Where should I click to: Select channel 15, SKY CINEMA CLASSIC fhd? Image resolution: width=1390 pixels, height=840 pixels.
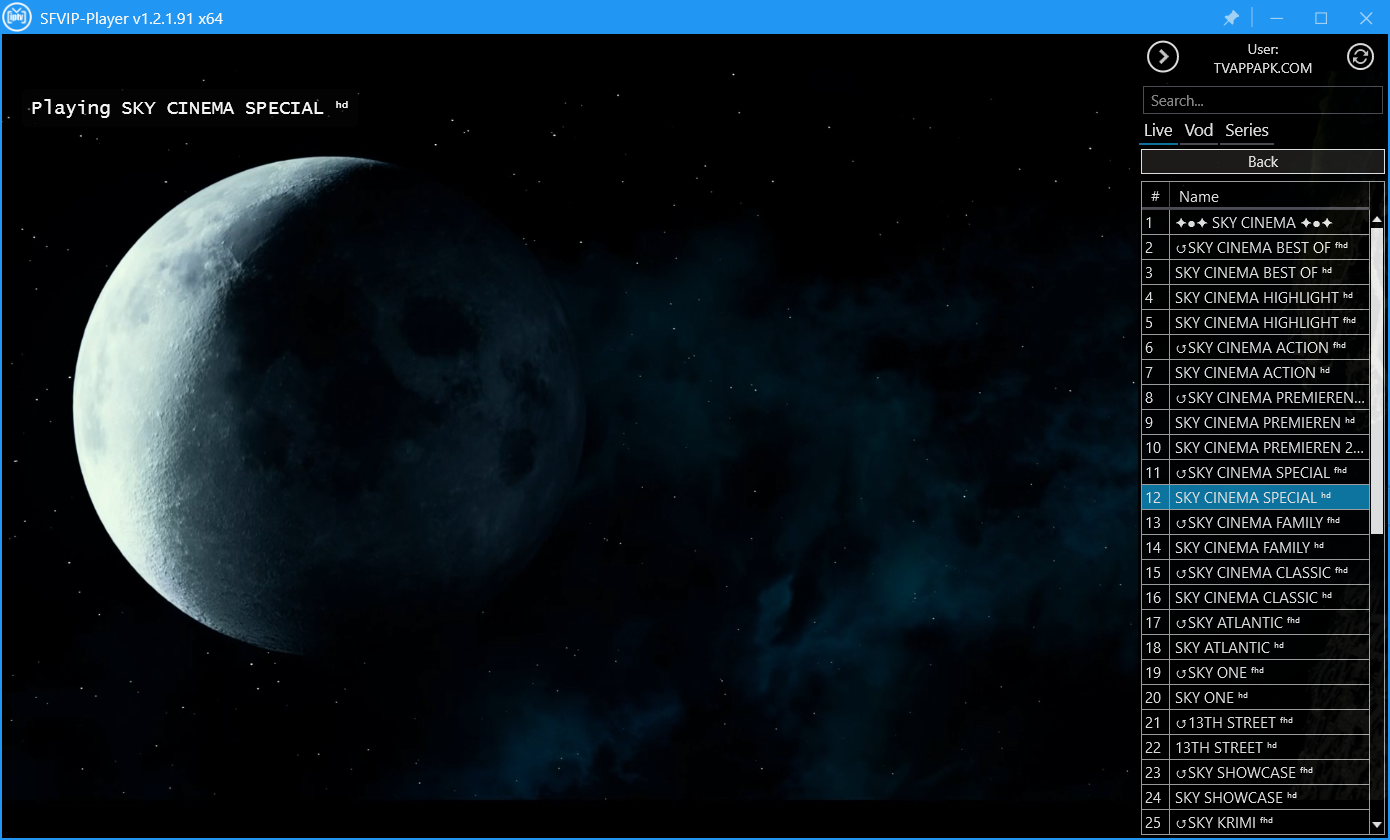1256,573
